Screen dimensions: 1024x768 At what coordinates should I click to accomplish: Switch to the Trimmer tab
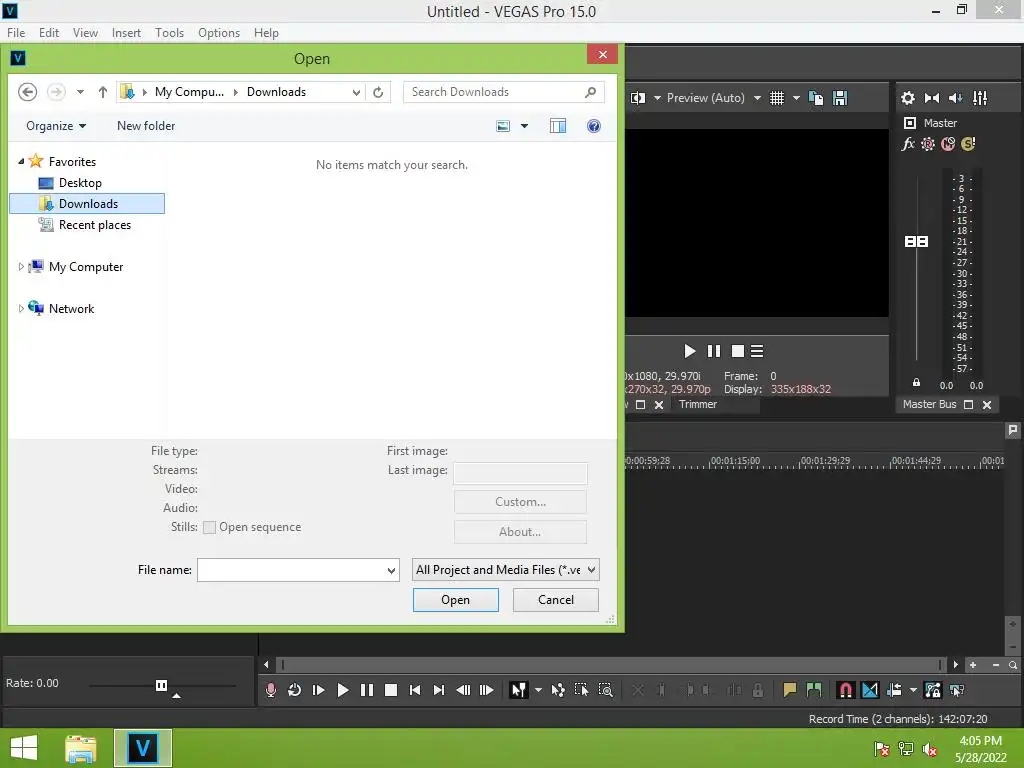698,404
